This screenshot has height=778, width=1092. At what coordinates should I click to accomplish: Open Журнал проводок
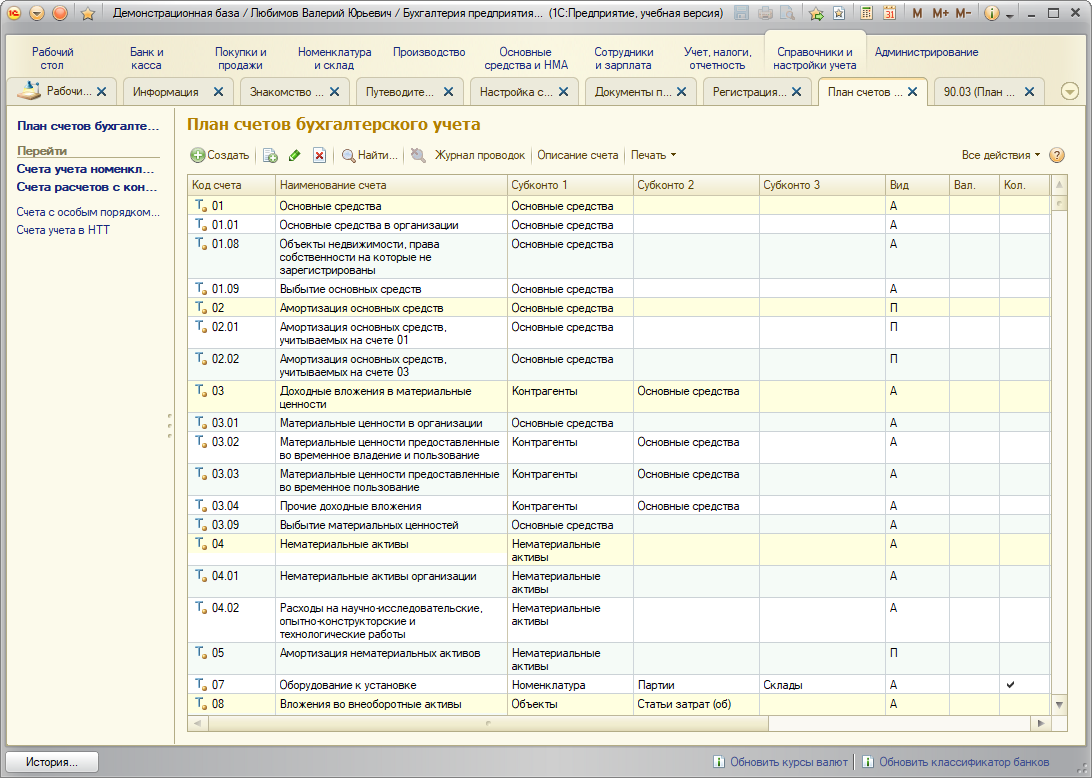pyautogui.click(x=480, y=155)
